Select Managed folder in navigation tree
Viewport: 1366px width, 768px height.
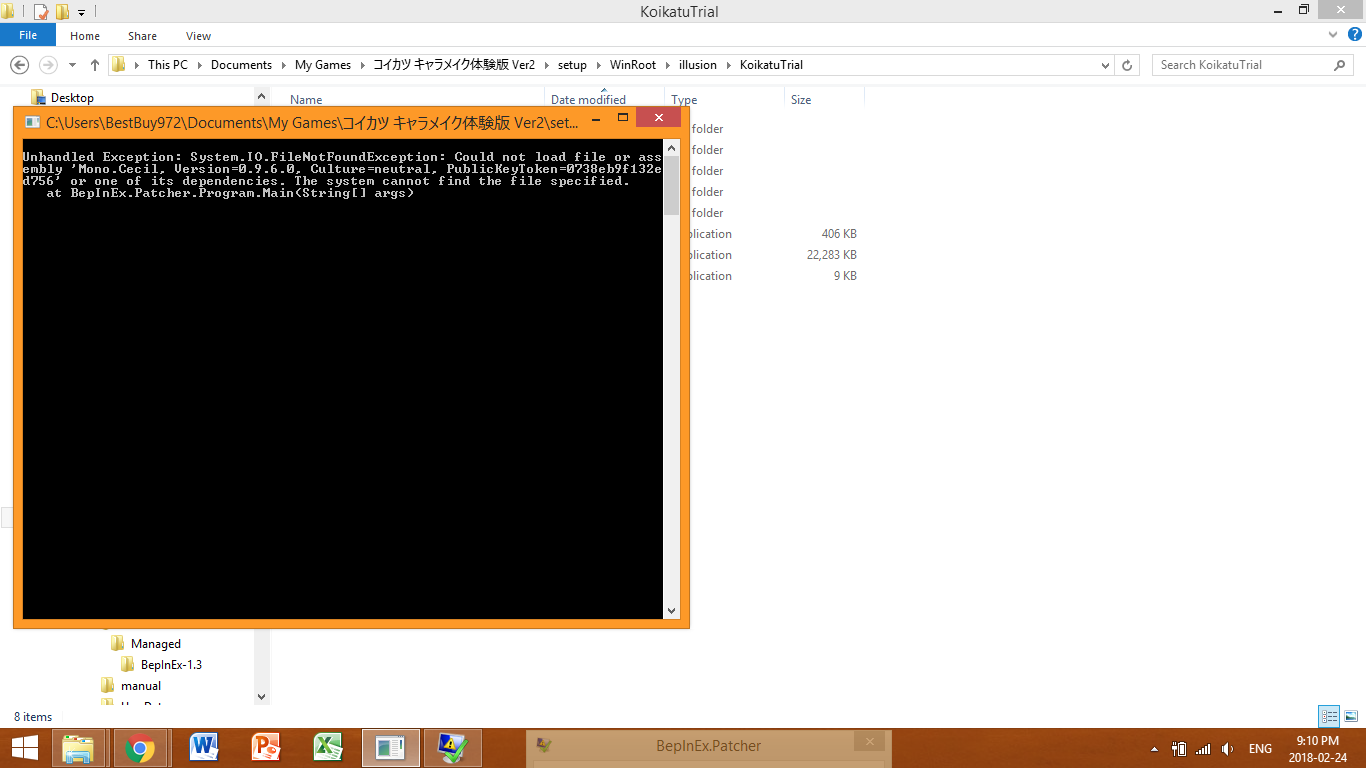tap(156, 644)
